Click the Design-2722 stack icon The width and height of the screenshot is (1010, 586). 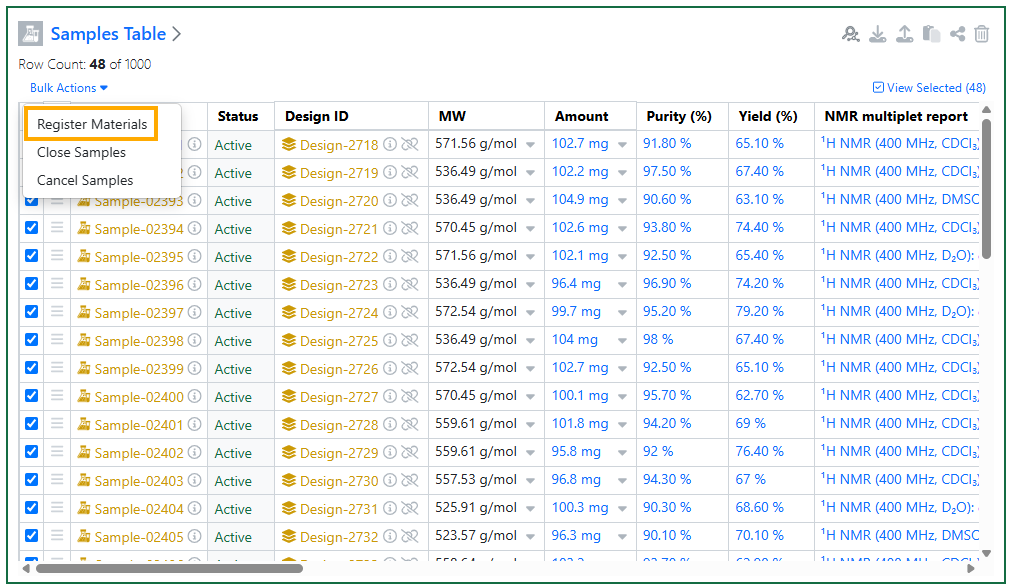click(x=289, y=256)
